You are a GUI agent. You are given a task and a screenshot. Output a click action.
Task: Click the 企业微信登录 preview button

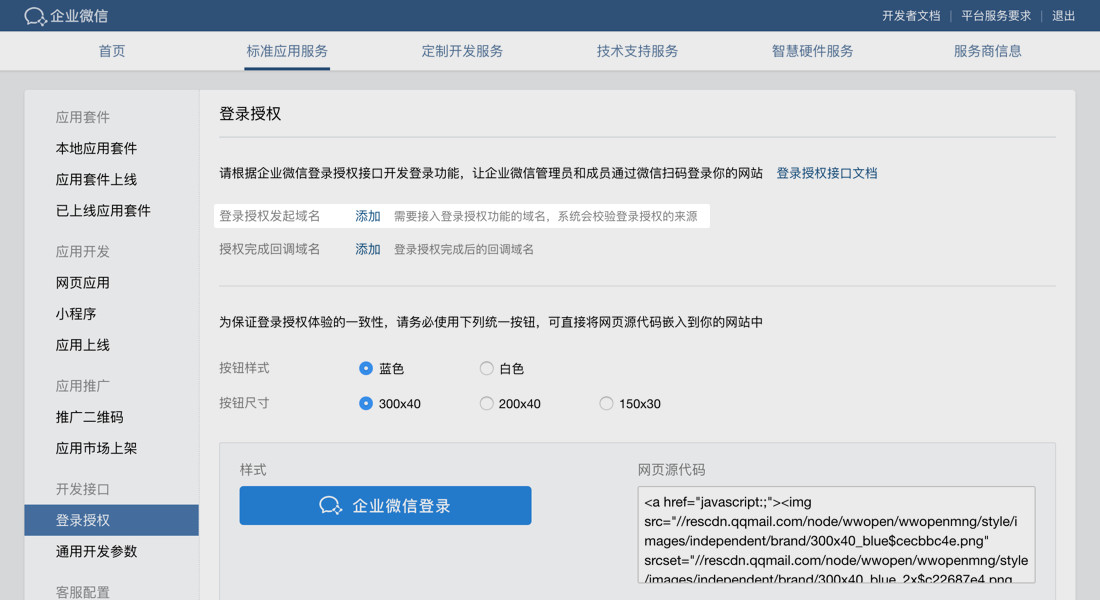[385, 505]
